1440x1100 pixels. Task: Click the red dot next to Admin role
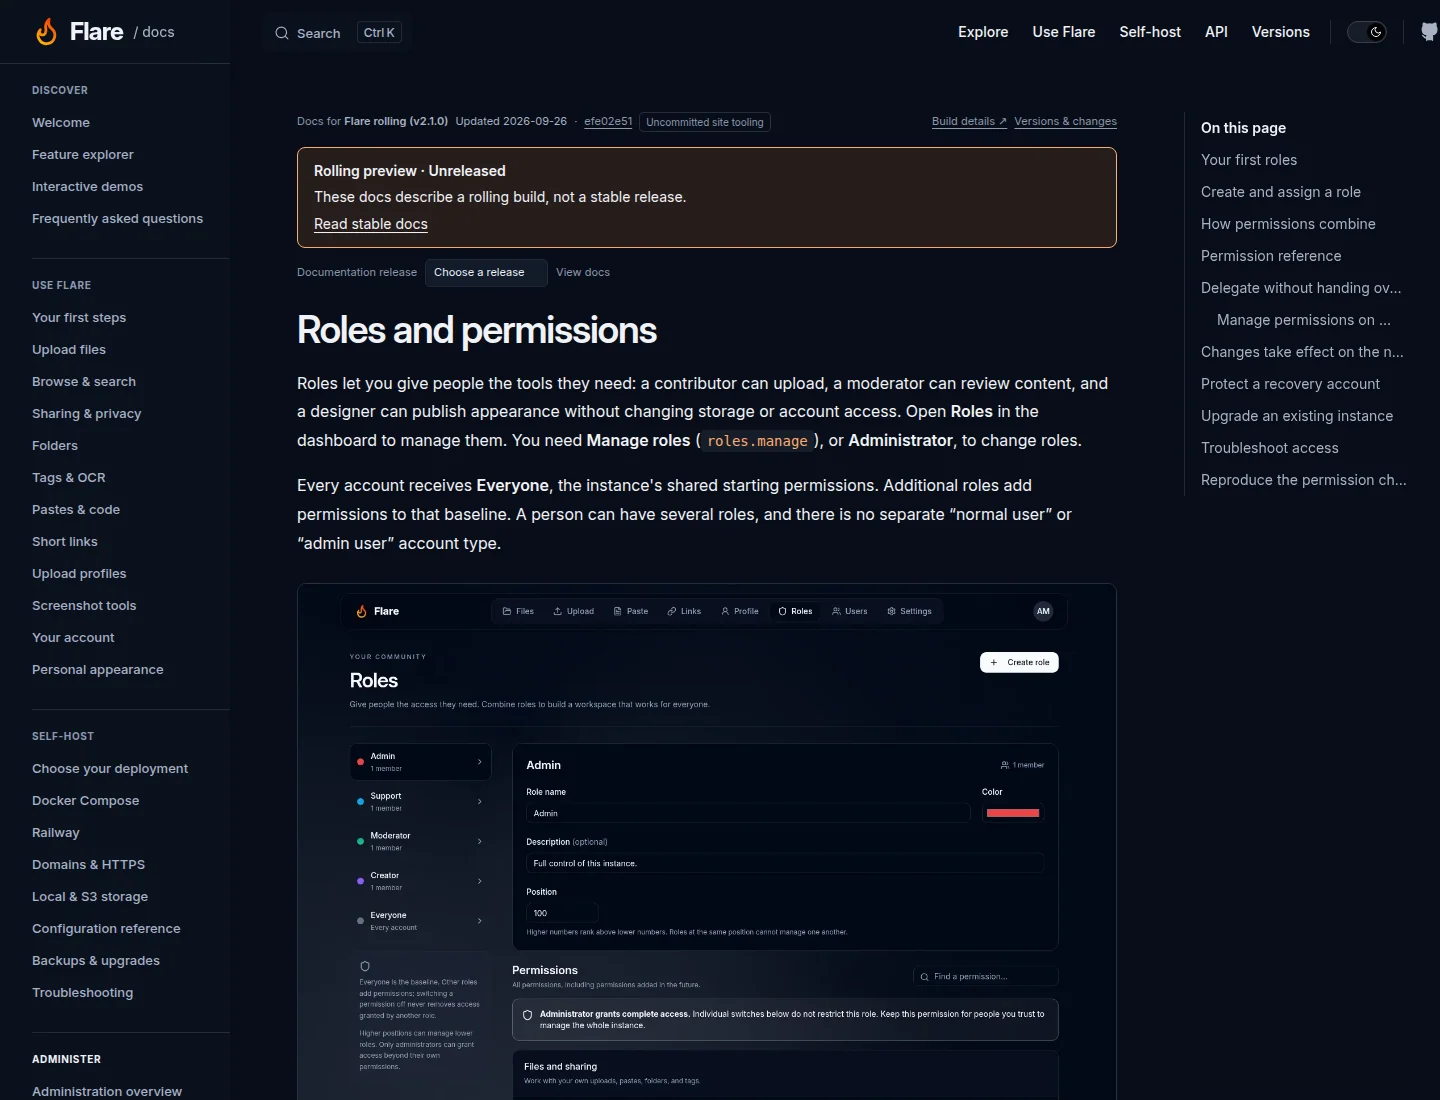360,762
